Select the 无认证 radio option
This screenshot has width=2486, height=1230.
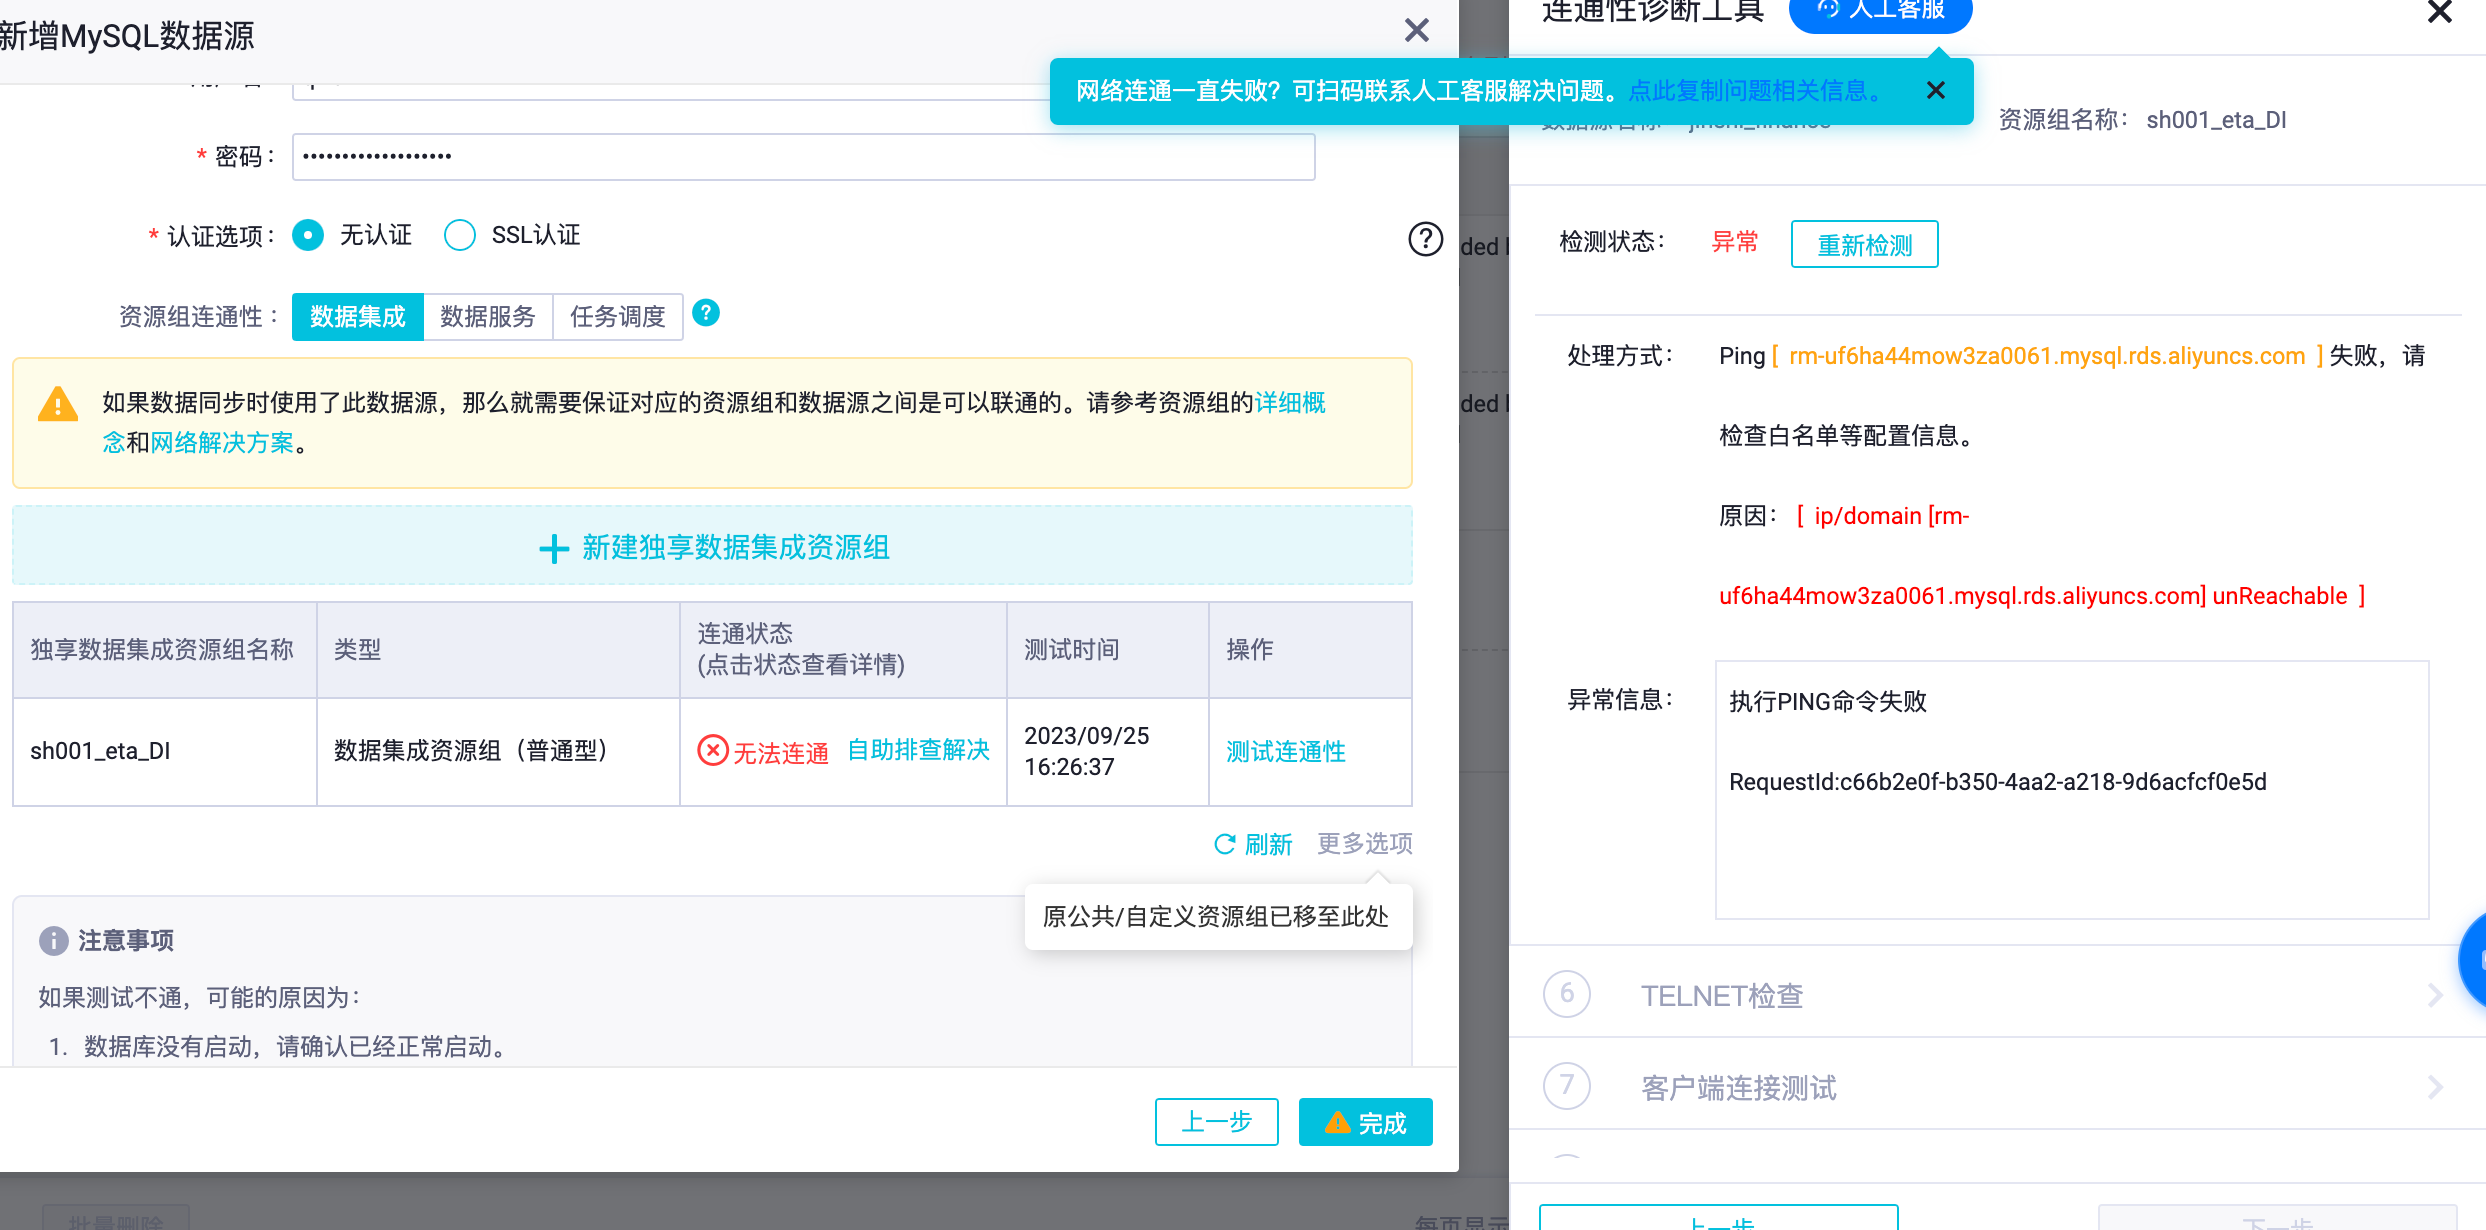click(x=308, y=235)
